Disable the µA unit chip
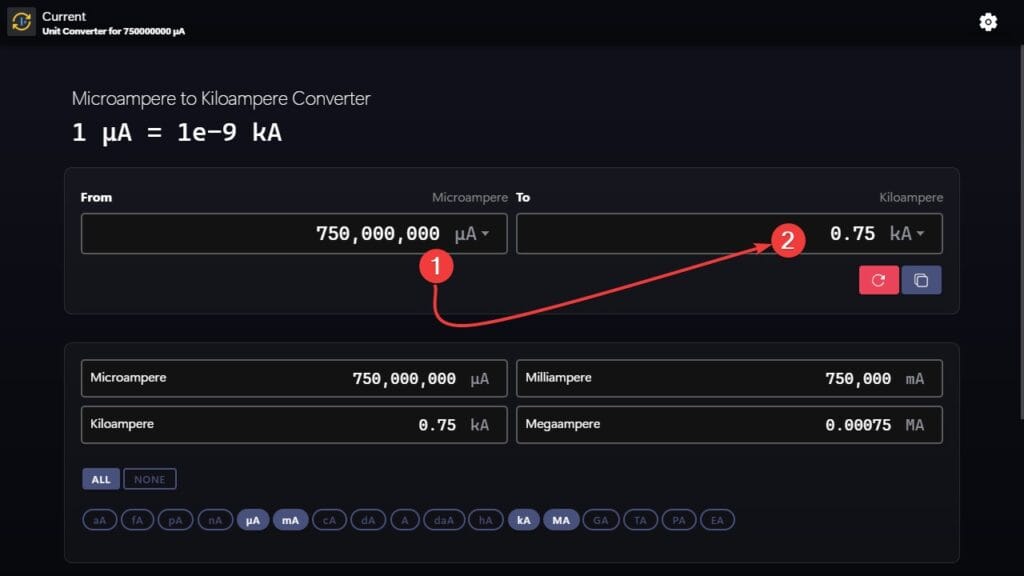Screen dimensions: 1024x576 tap(253, 520)
